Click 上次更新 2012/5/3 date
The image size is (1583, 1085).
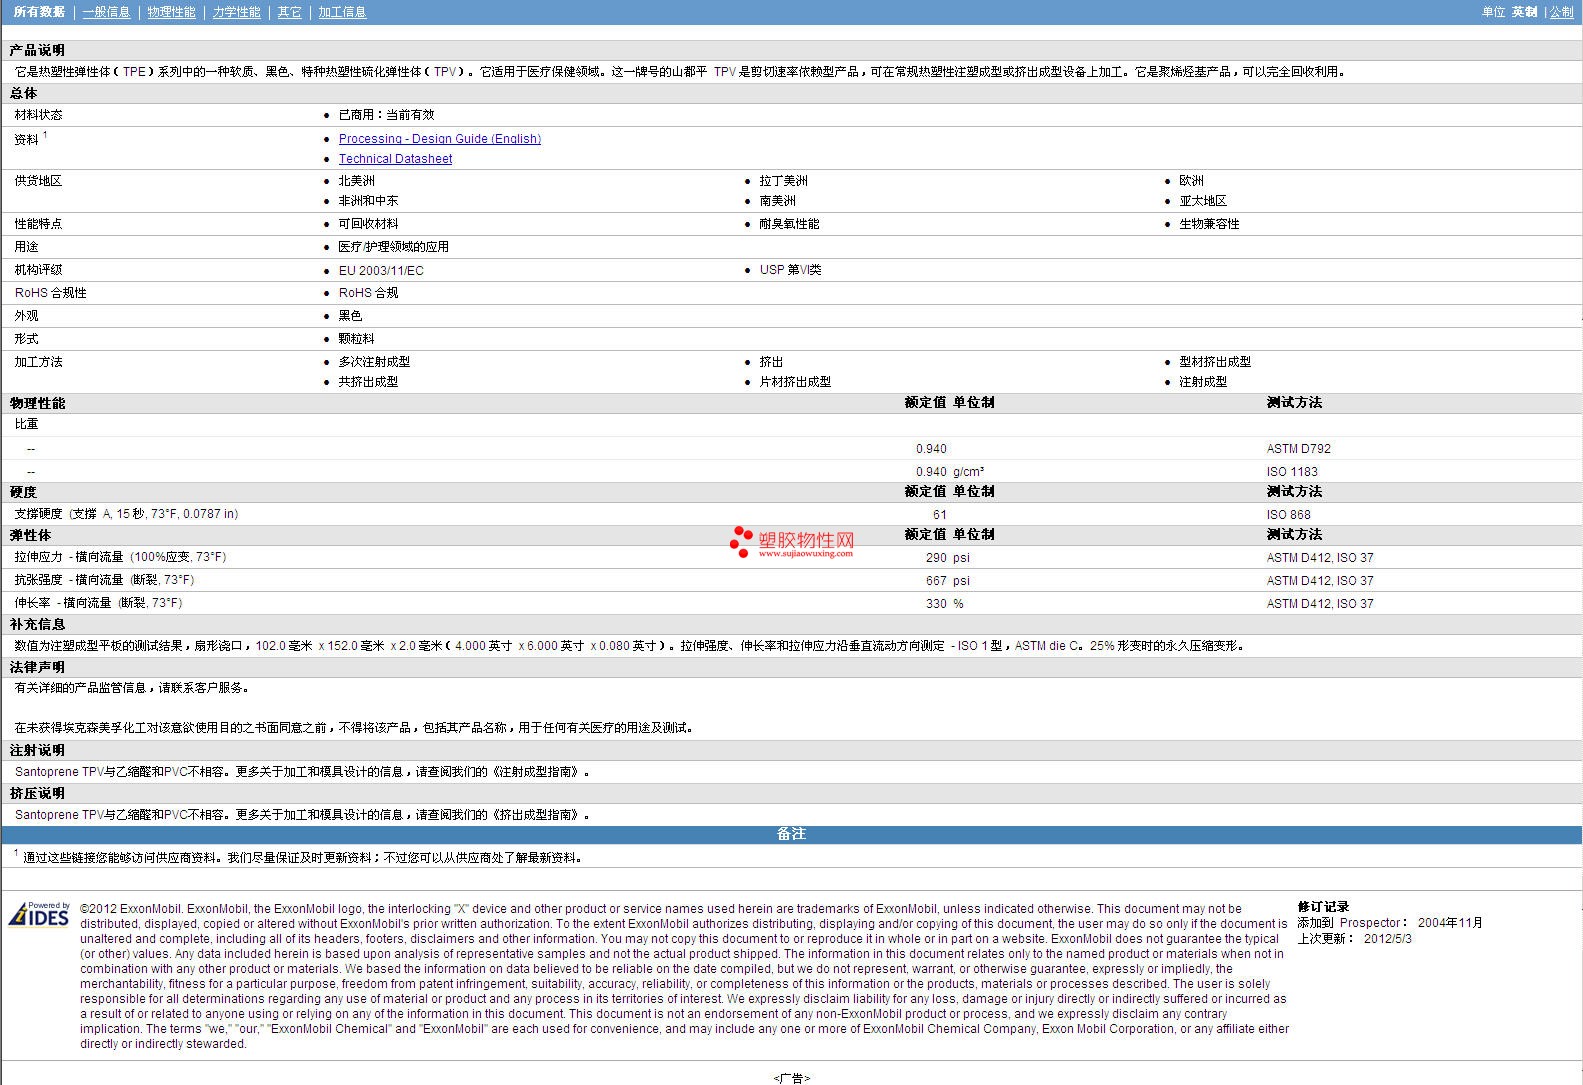pyautogui.click(x=1355, y=939)
